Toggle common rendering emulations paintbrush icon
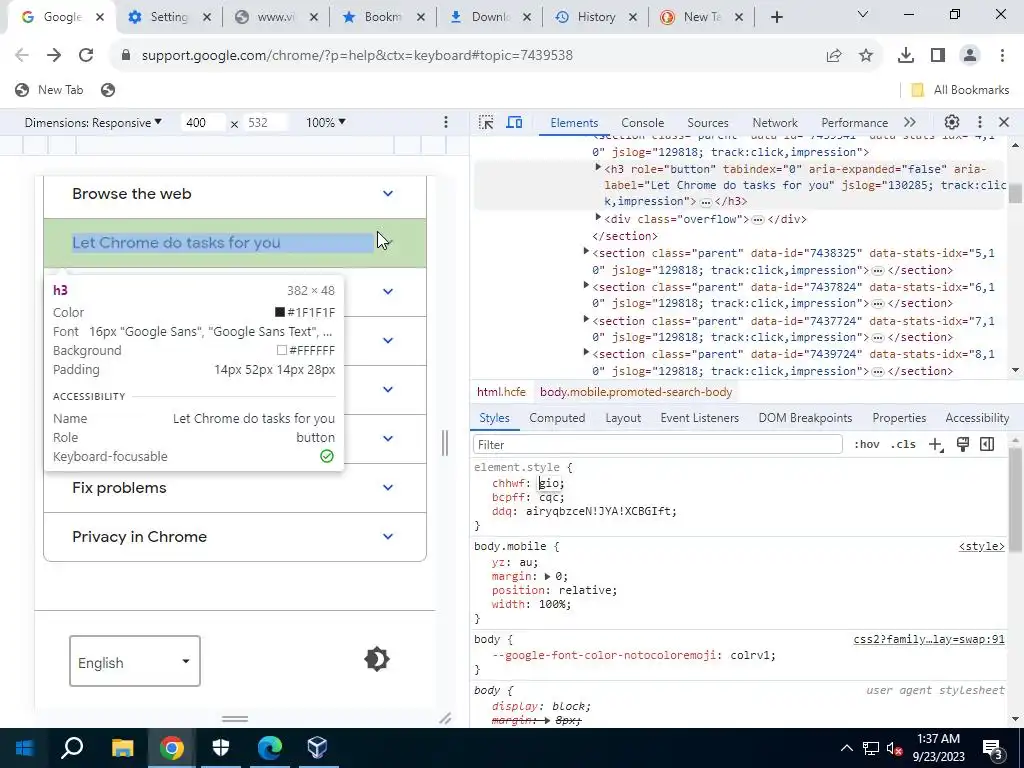This screenshot has height=768, width=1024. click(x=962, y=445)
